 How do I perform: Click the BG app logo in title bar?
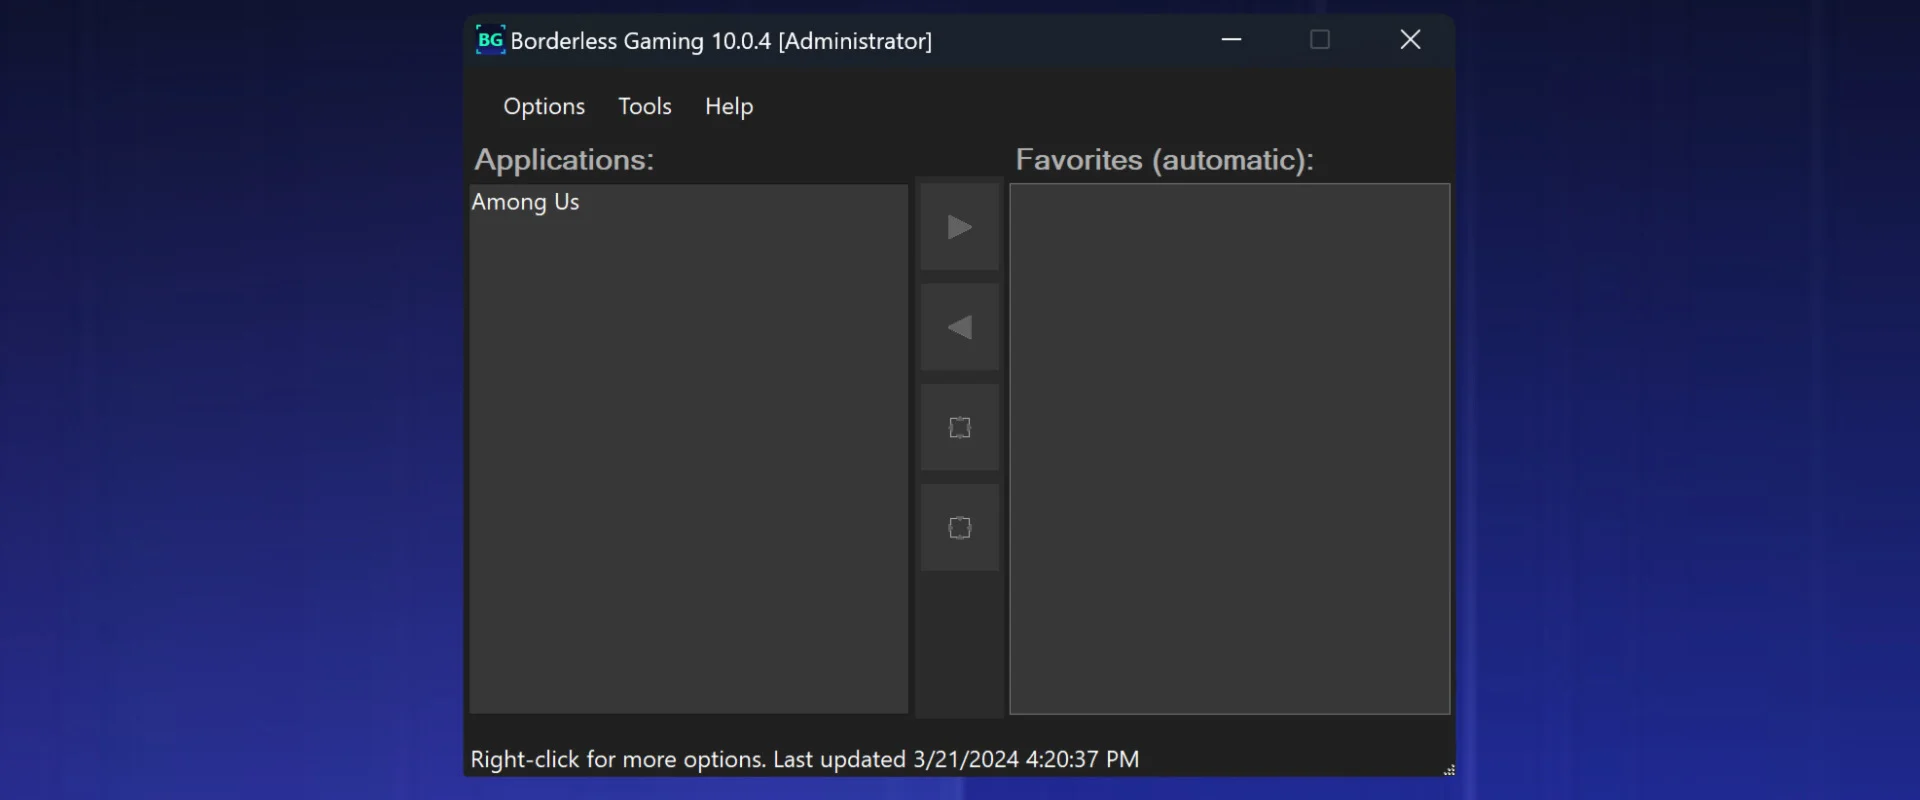(x=490, y=40)
